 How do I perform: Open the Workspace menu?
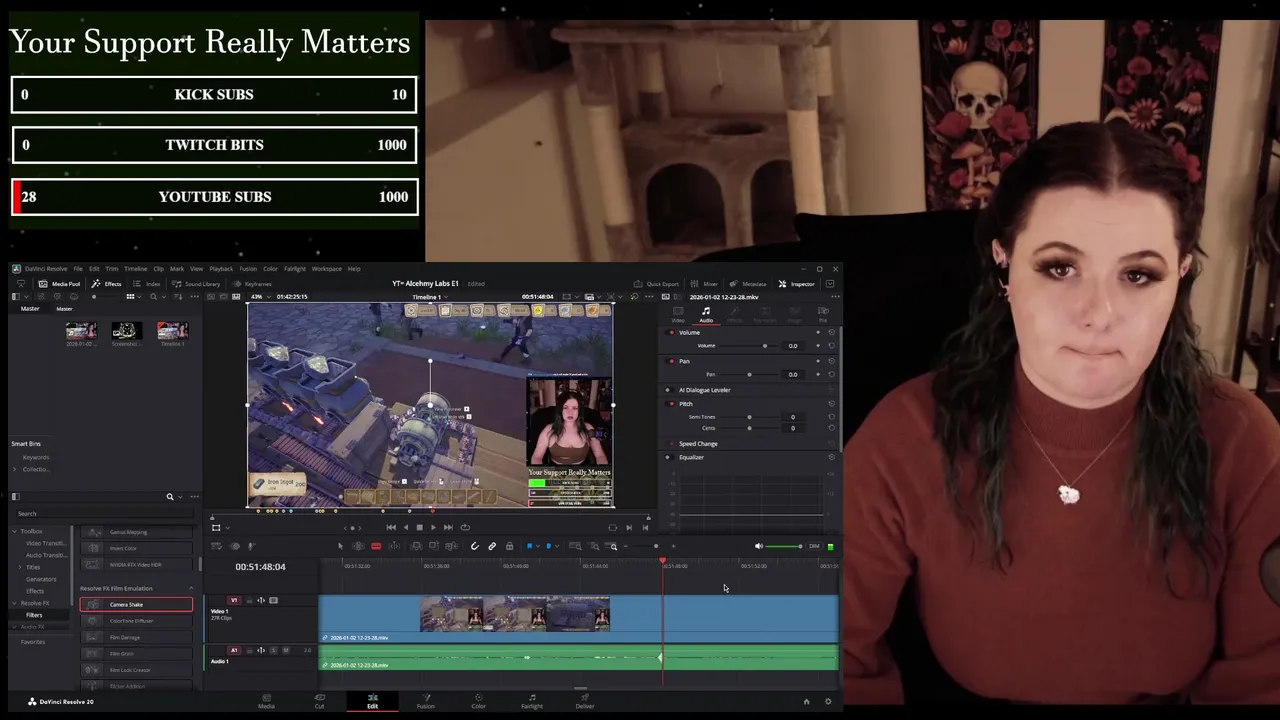pyautogui.click(x=326, y=269)
